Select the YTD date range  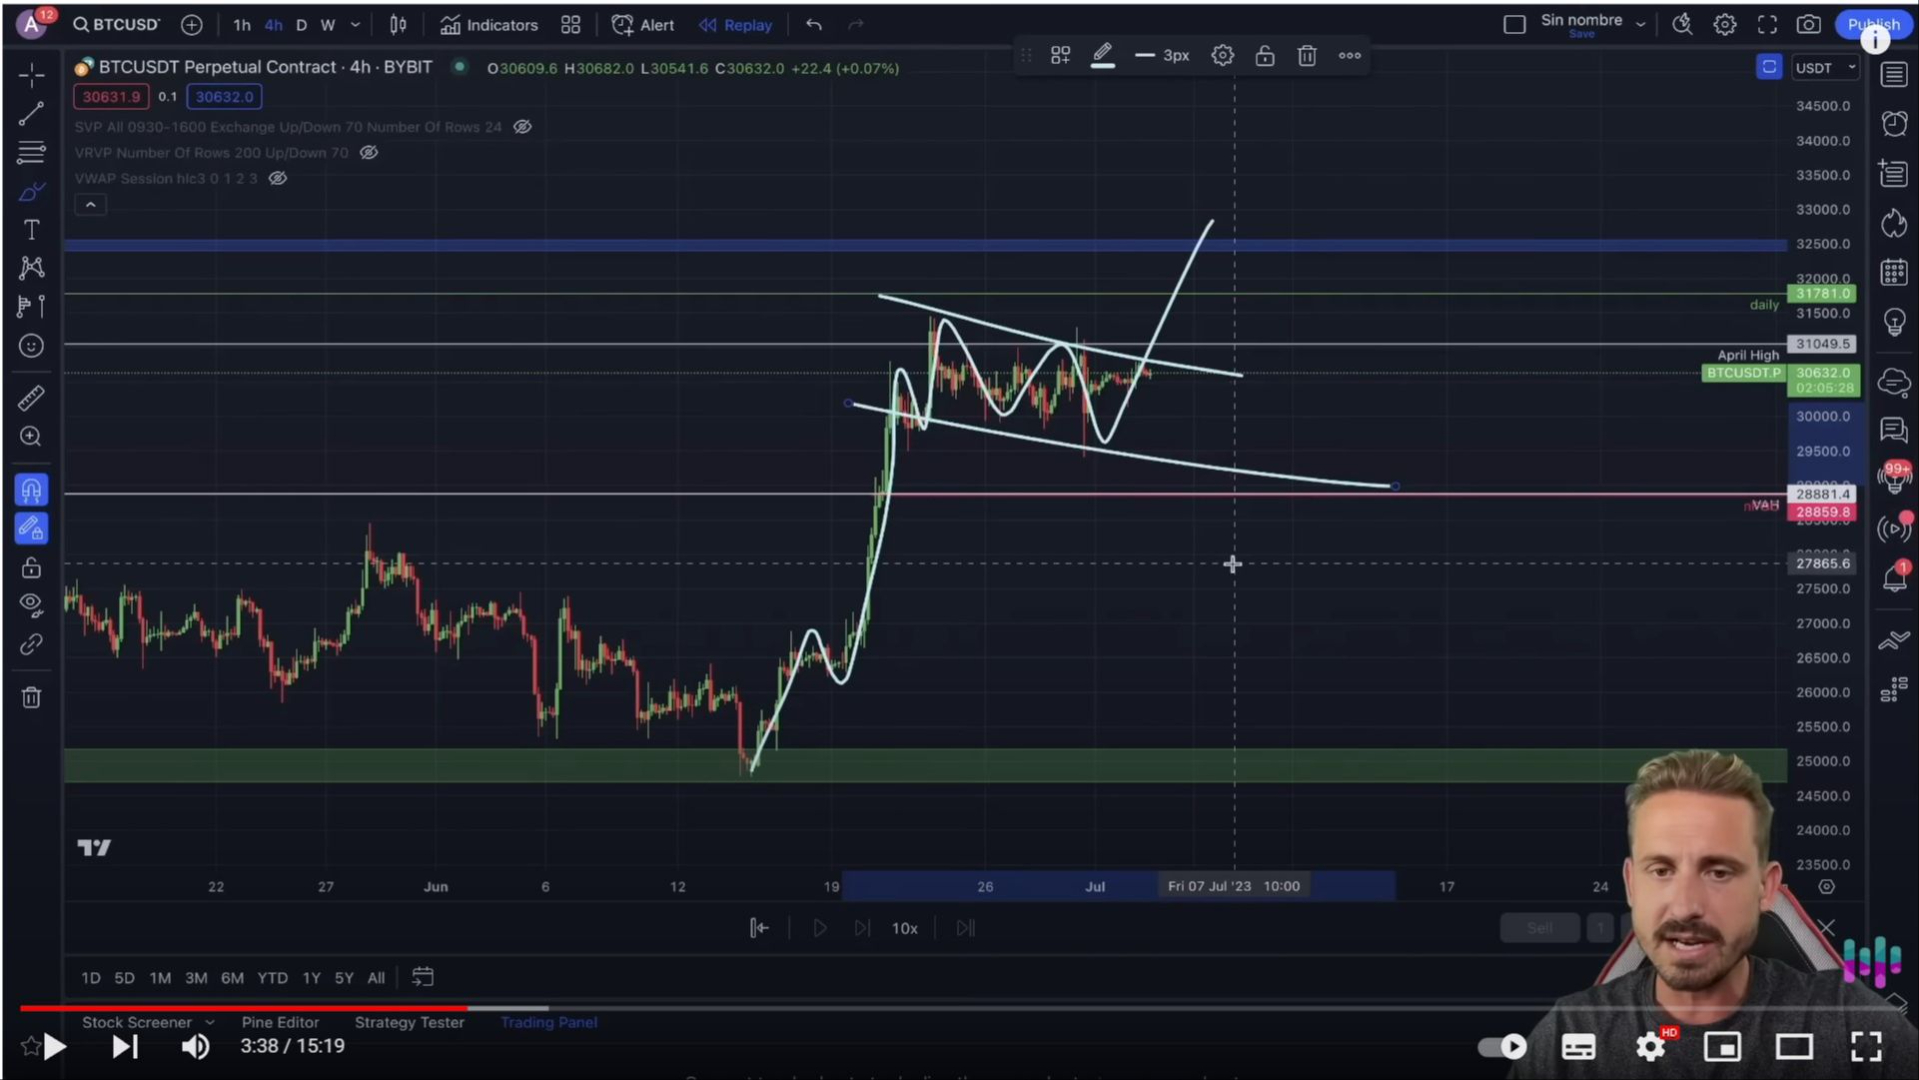pos(272,978)
